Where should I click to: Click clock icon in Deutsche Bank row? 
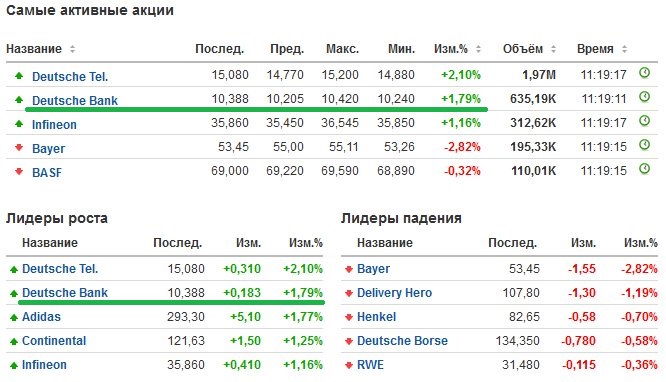pyautogui.click(x=644, y=97)
